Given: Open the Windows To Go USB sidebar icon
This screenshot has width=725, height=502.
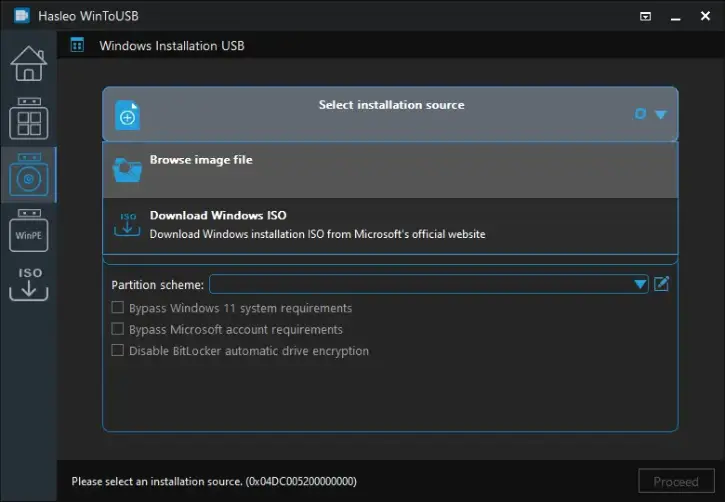Looking at the screenshot, I should [29, 118].
